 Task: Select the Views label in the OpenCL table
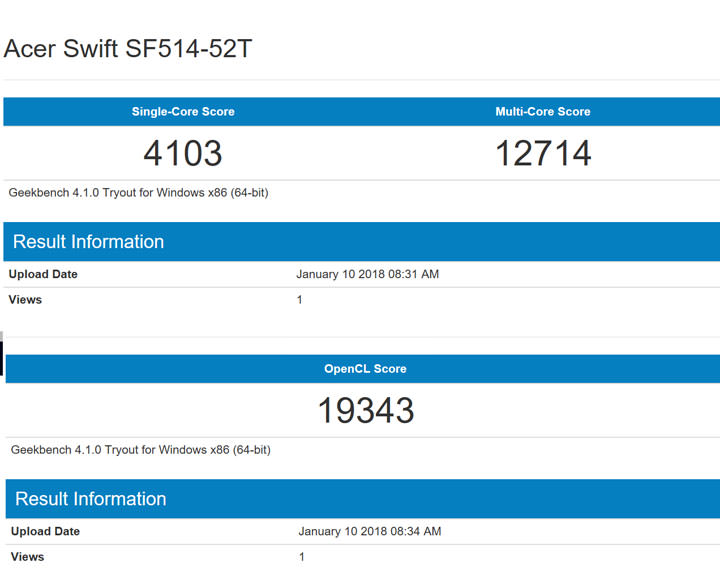pos(27,557)
